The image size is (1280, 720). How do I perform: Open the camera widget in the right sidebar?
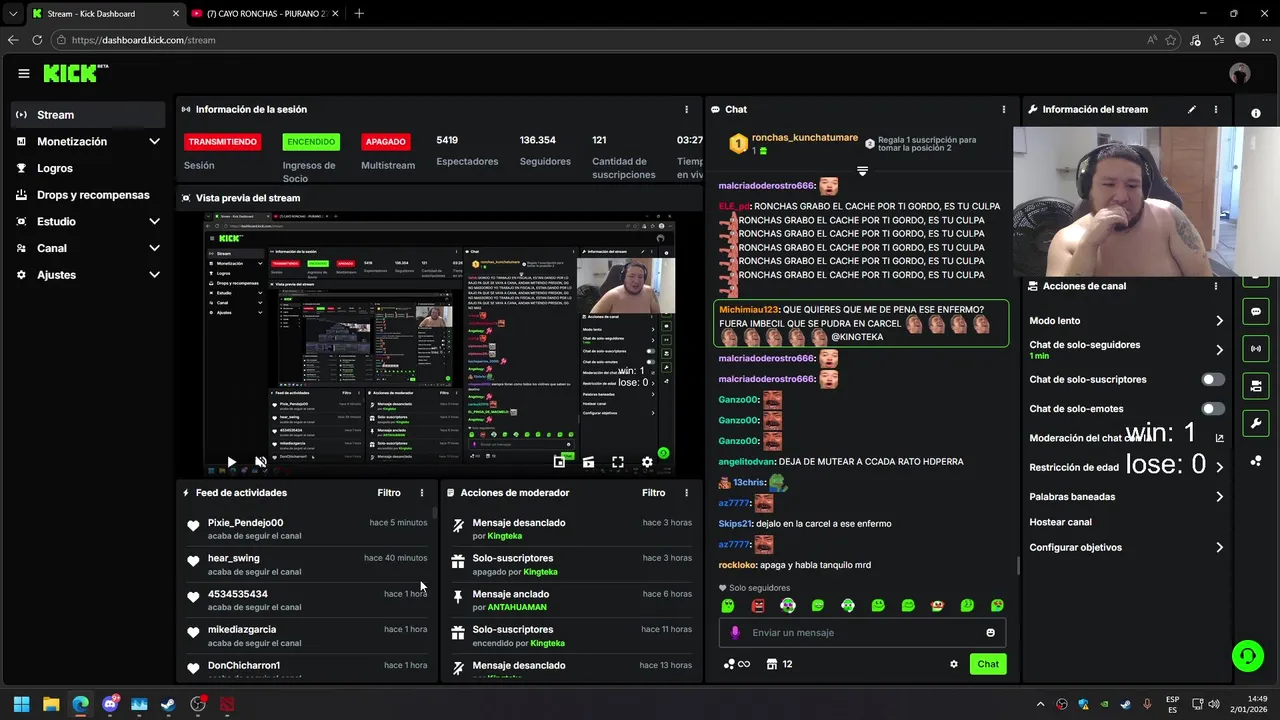point(1256,386)
